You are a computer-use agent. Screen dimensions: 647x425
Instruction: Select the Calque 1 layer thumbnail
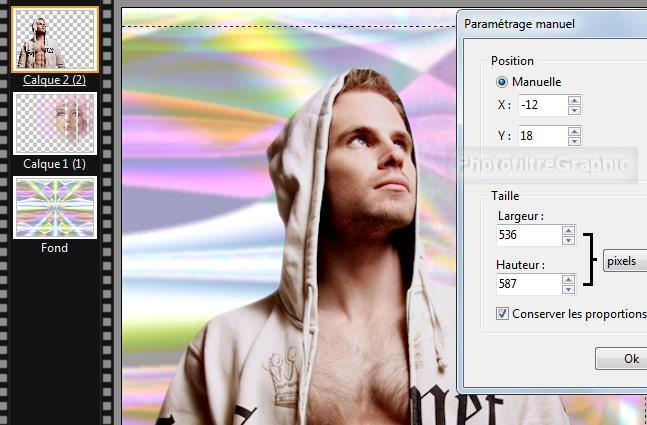(55, 124)
